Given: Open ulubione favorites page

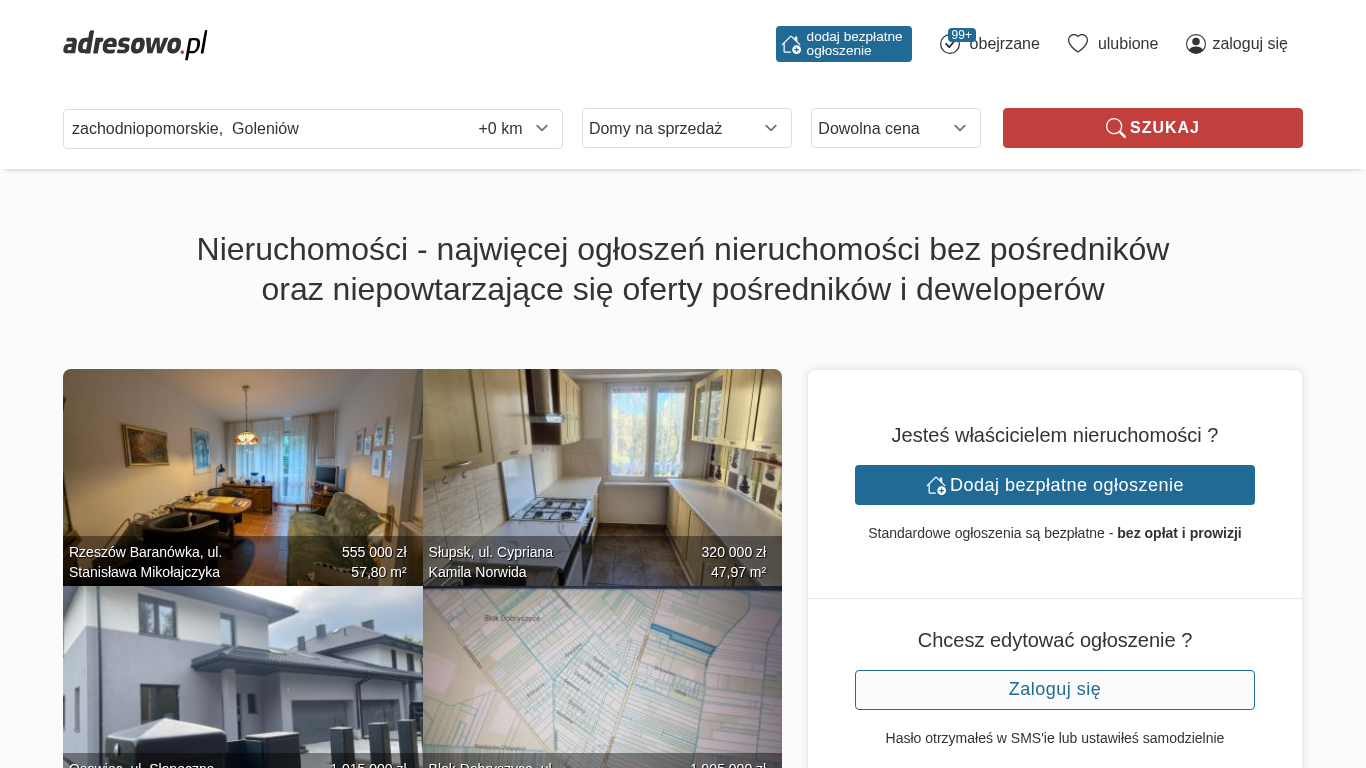Looking at the screenshot, I should (x=1127, y=44).
